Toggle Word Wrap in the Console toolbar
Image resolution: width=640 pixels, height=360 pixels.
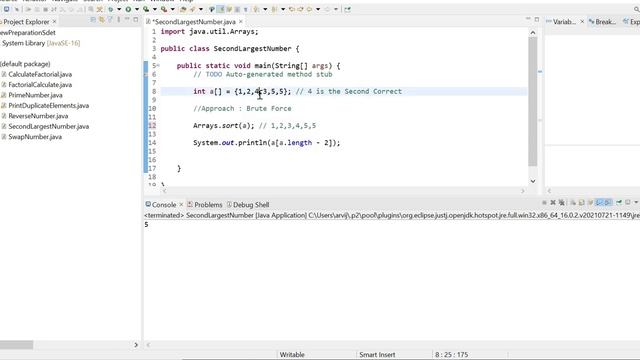pos(591,202)
